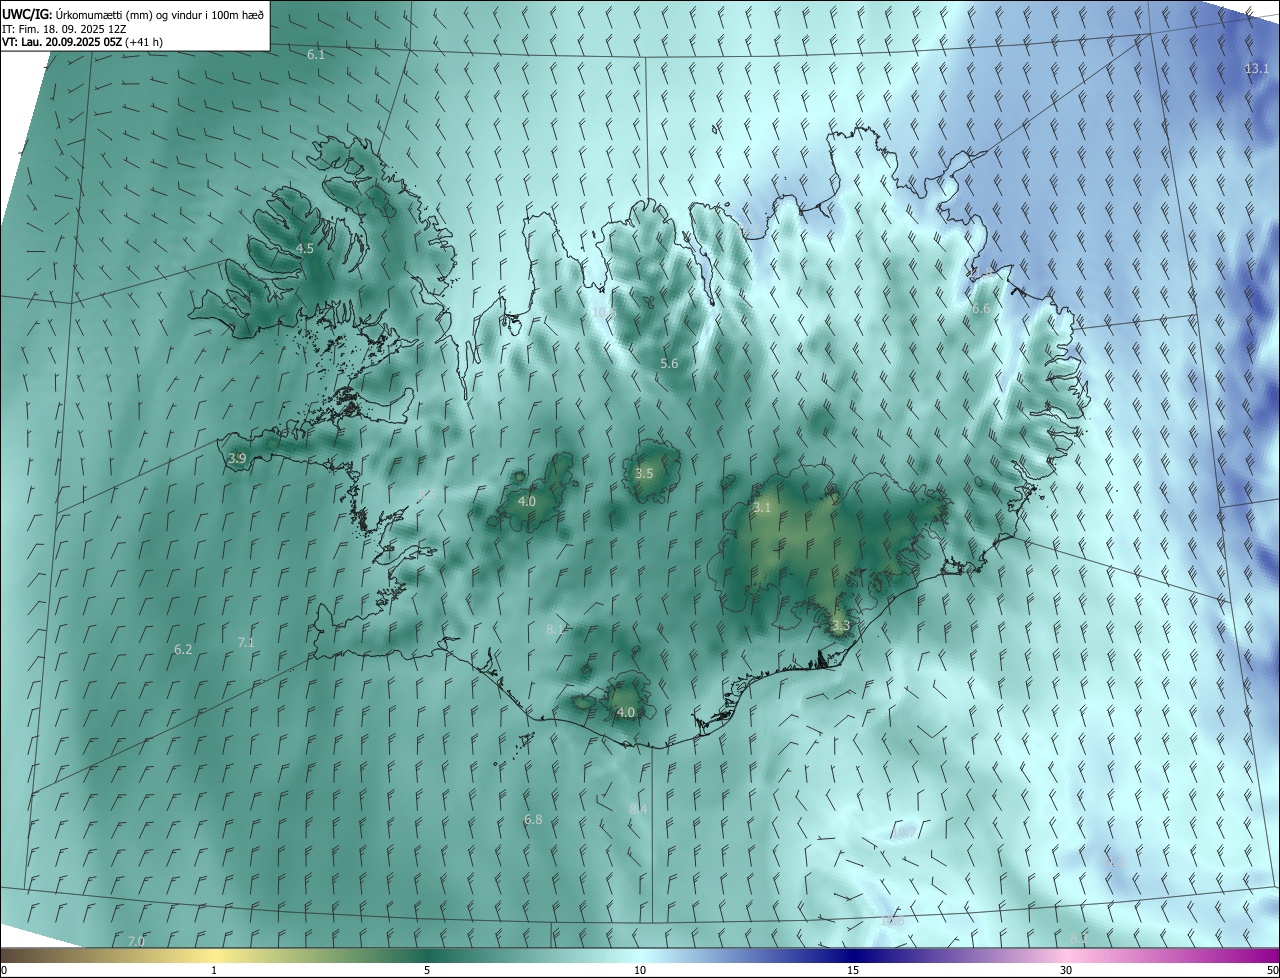Select the 'VT: Lau. 20.09.2025 05Z (+41 h)' line
1280x978 pixels.
83,42
